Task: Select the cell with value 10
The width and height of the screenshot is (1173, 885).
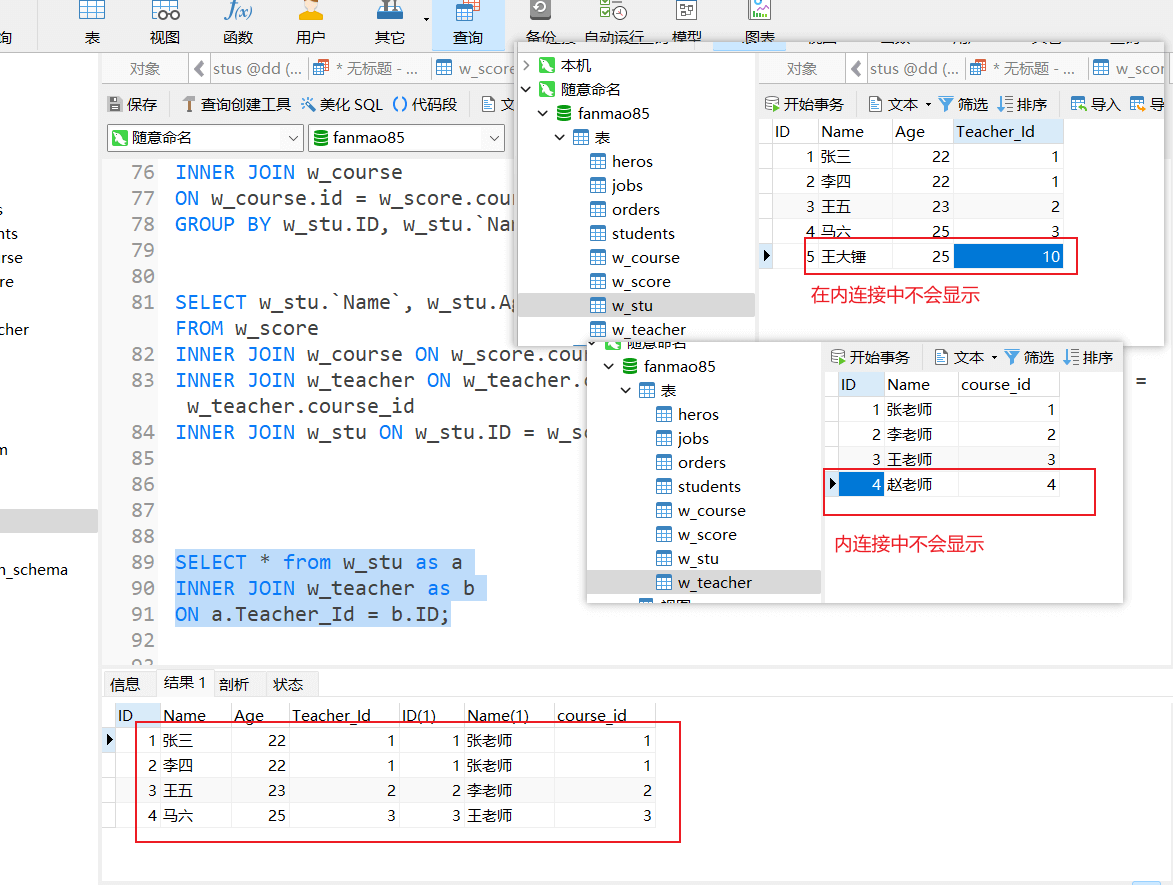Action: coord(1008,257)
